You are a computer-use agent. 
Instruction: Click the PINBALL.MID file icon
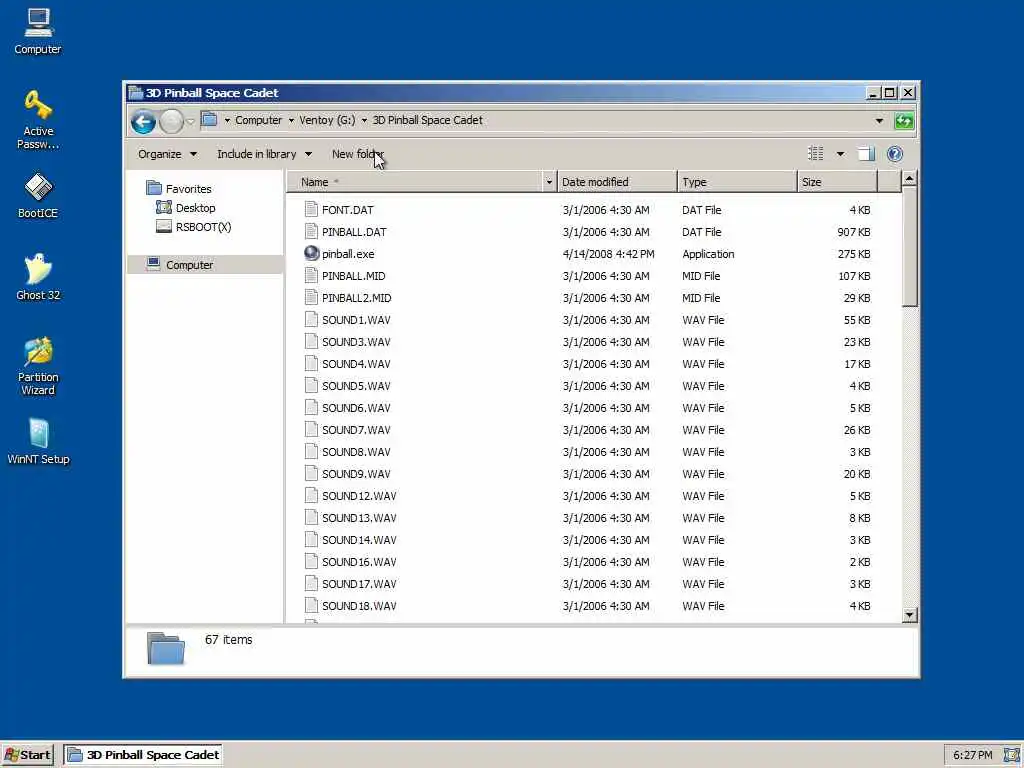pos(312,276)
